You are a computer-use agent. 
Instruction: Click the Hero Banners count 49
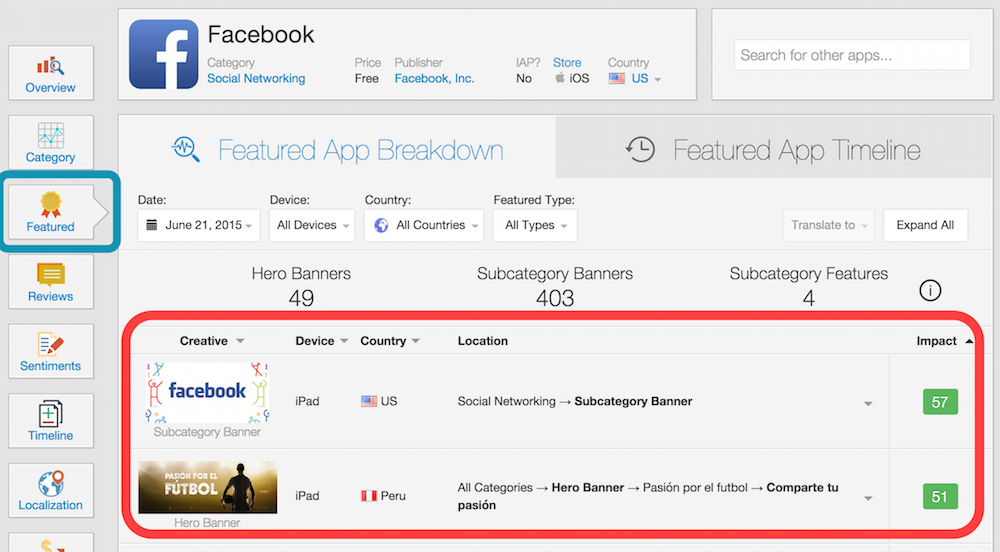point(301,298)
